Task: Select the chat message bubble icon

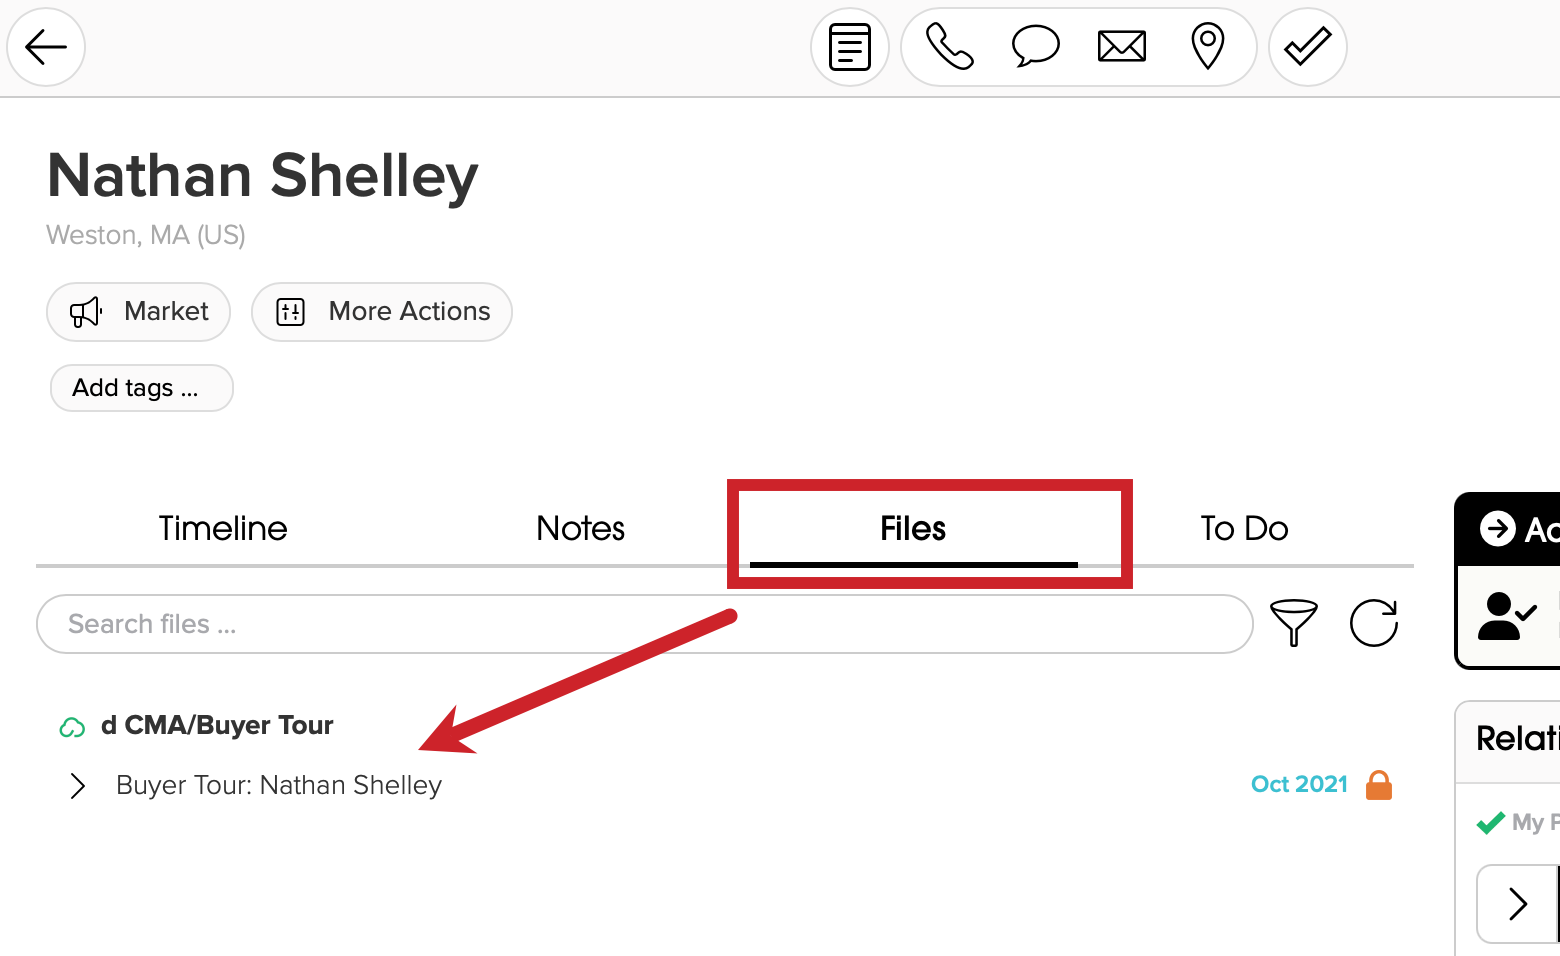Action: coord(1035,46)
